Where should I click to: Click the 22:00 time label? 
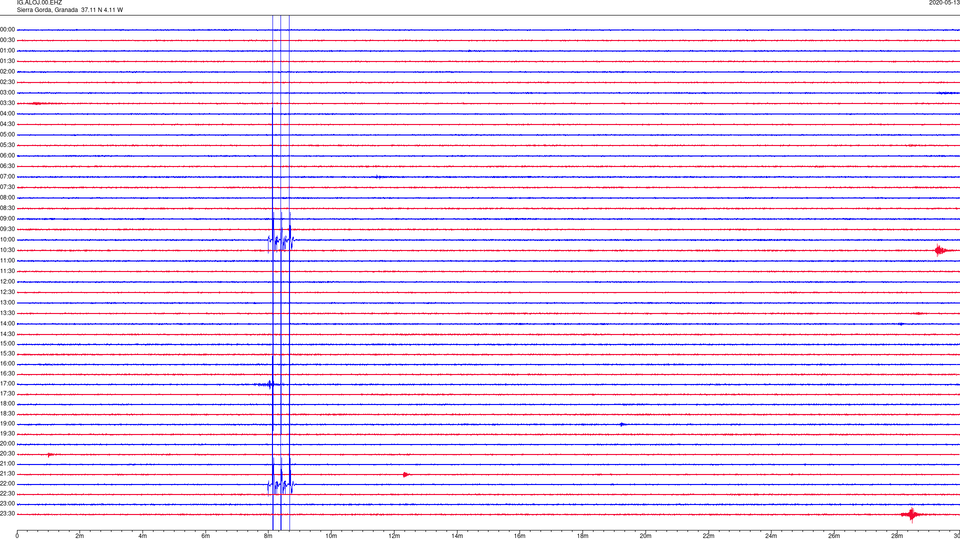(7, 484)
